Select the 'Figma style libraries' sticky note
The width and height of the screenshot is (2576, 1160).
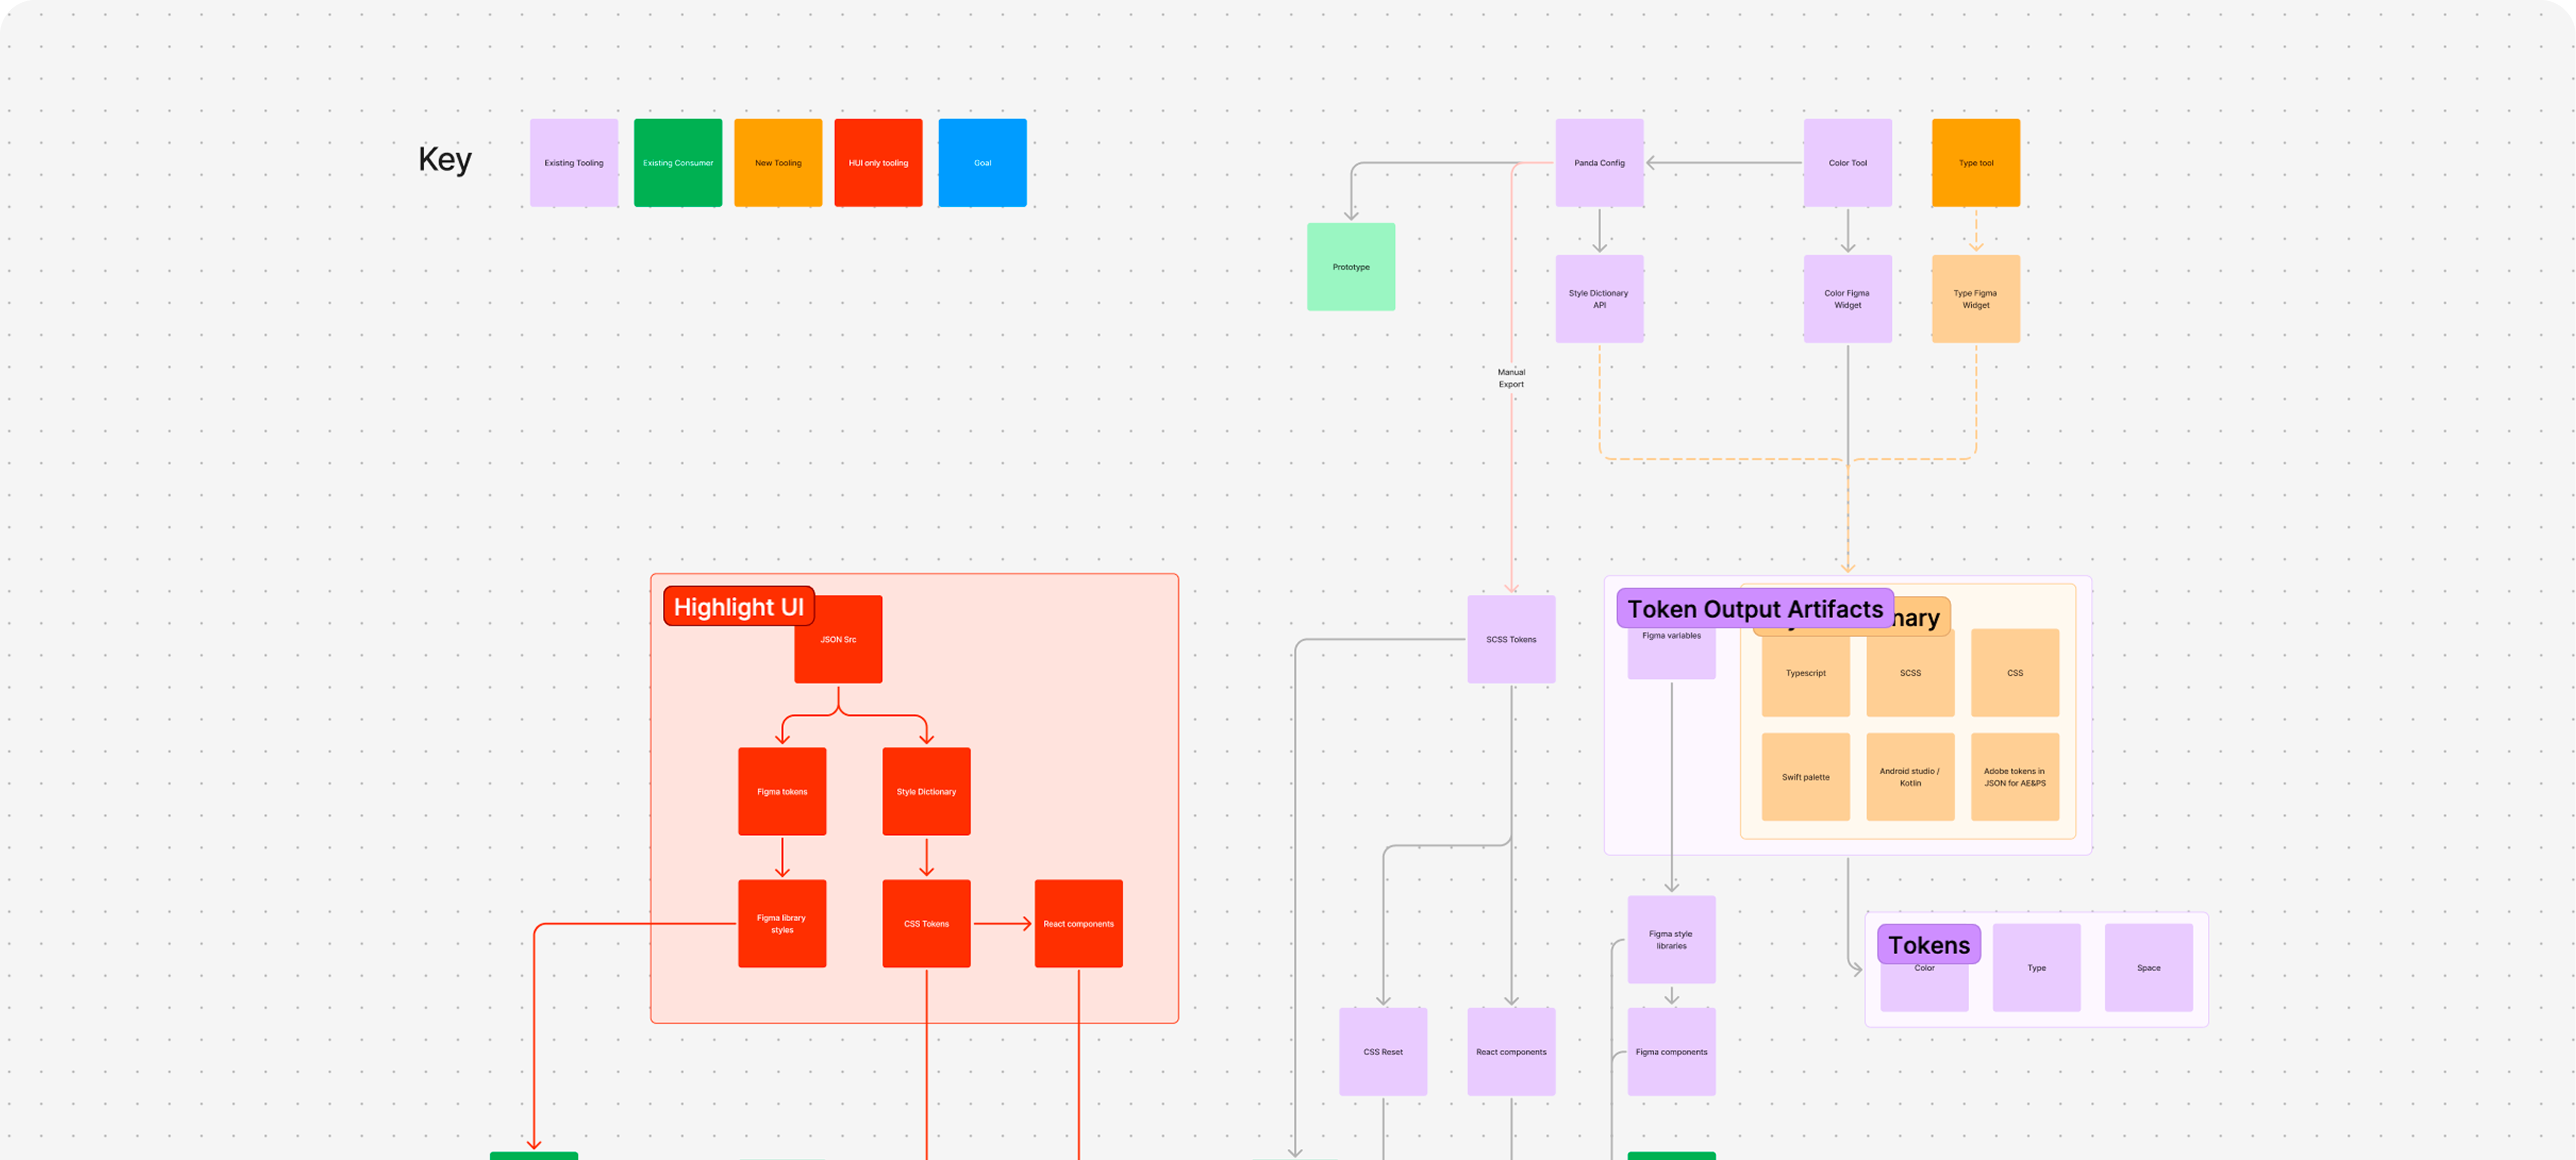point(1671,939)
